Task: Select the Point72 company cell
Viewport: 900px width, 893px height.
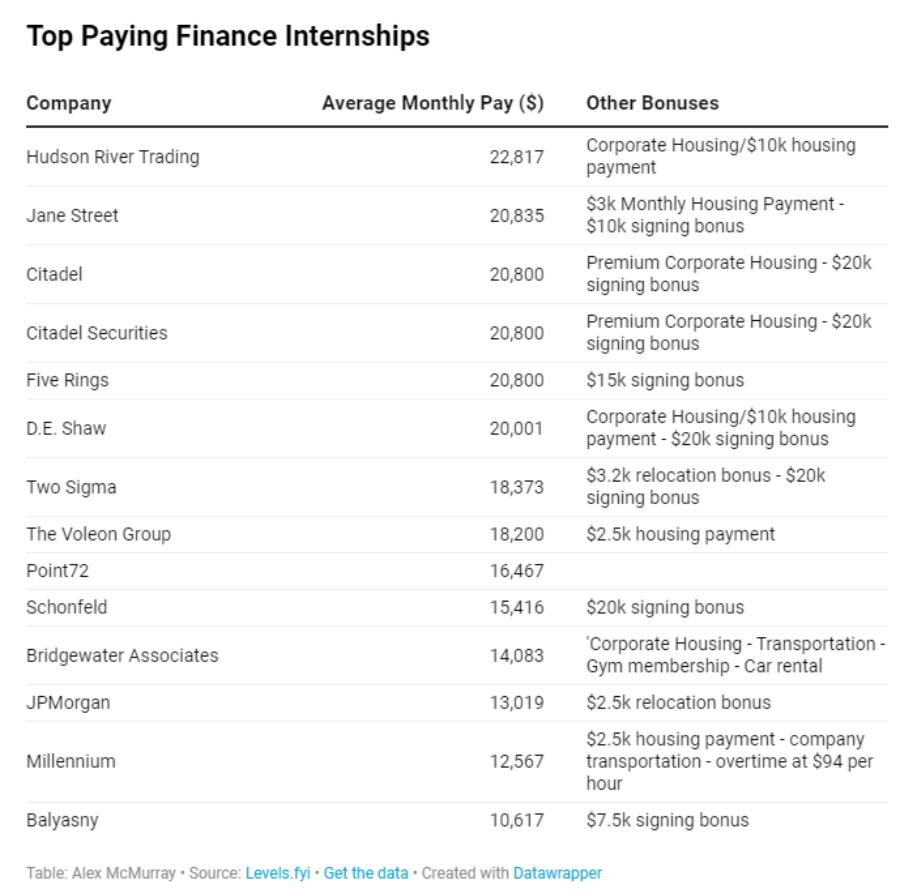Action: click(x=57, y=570)
